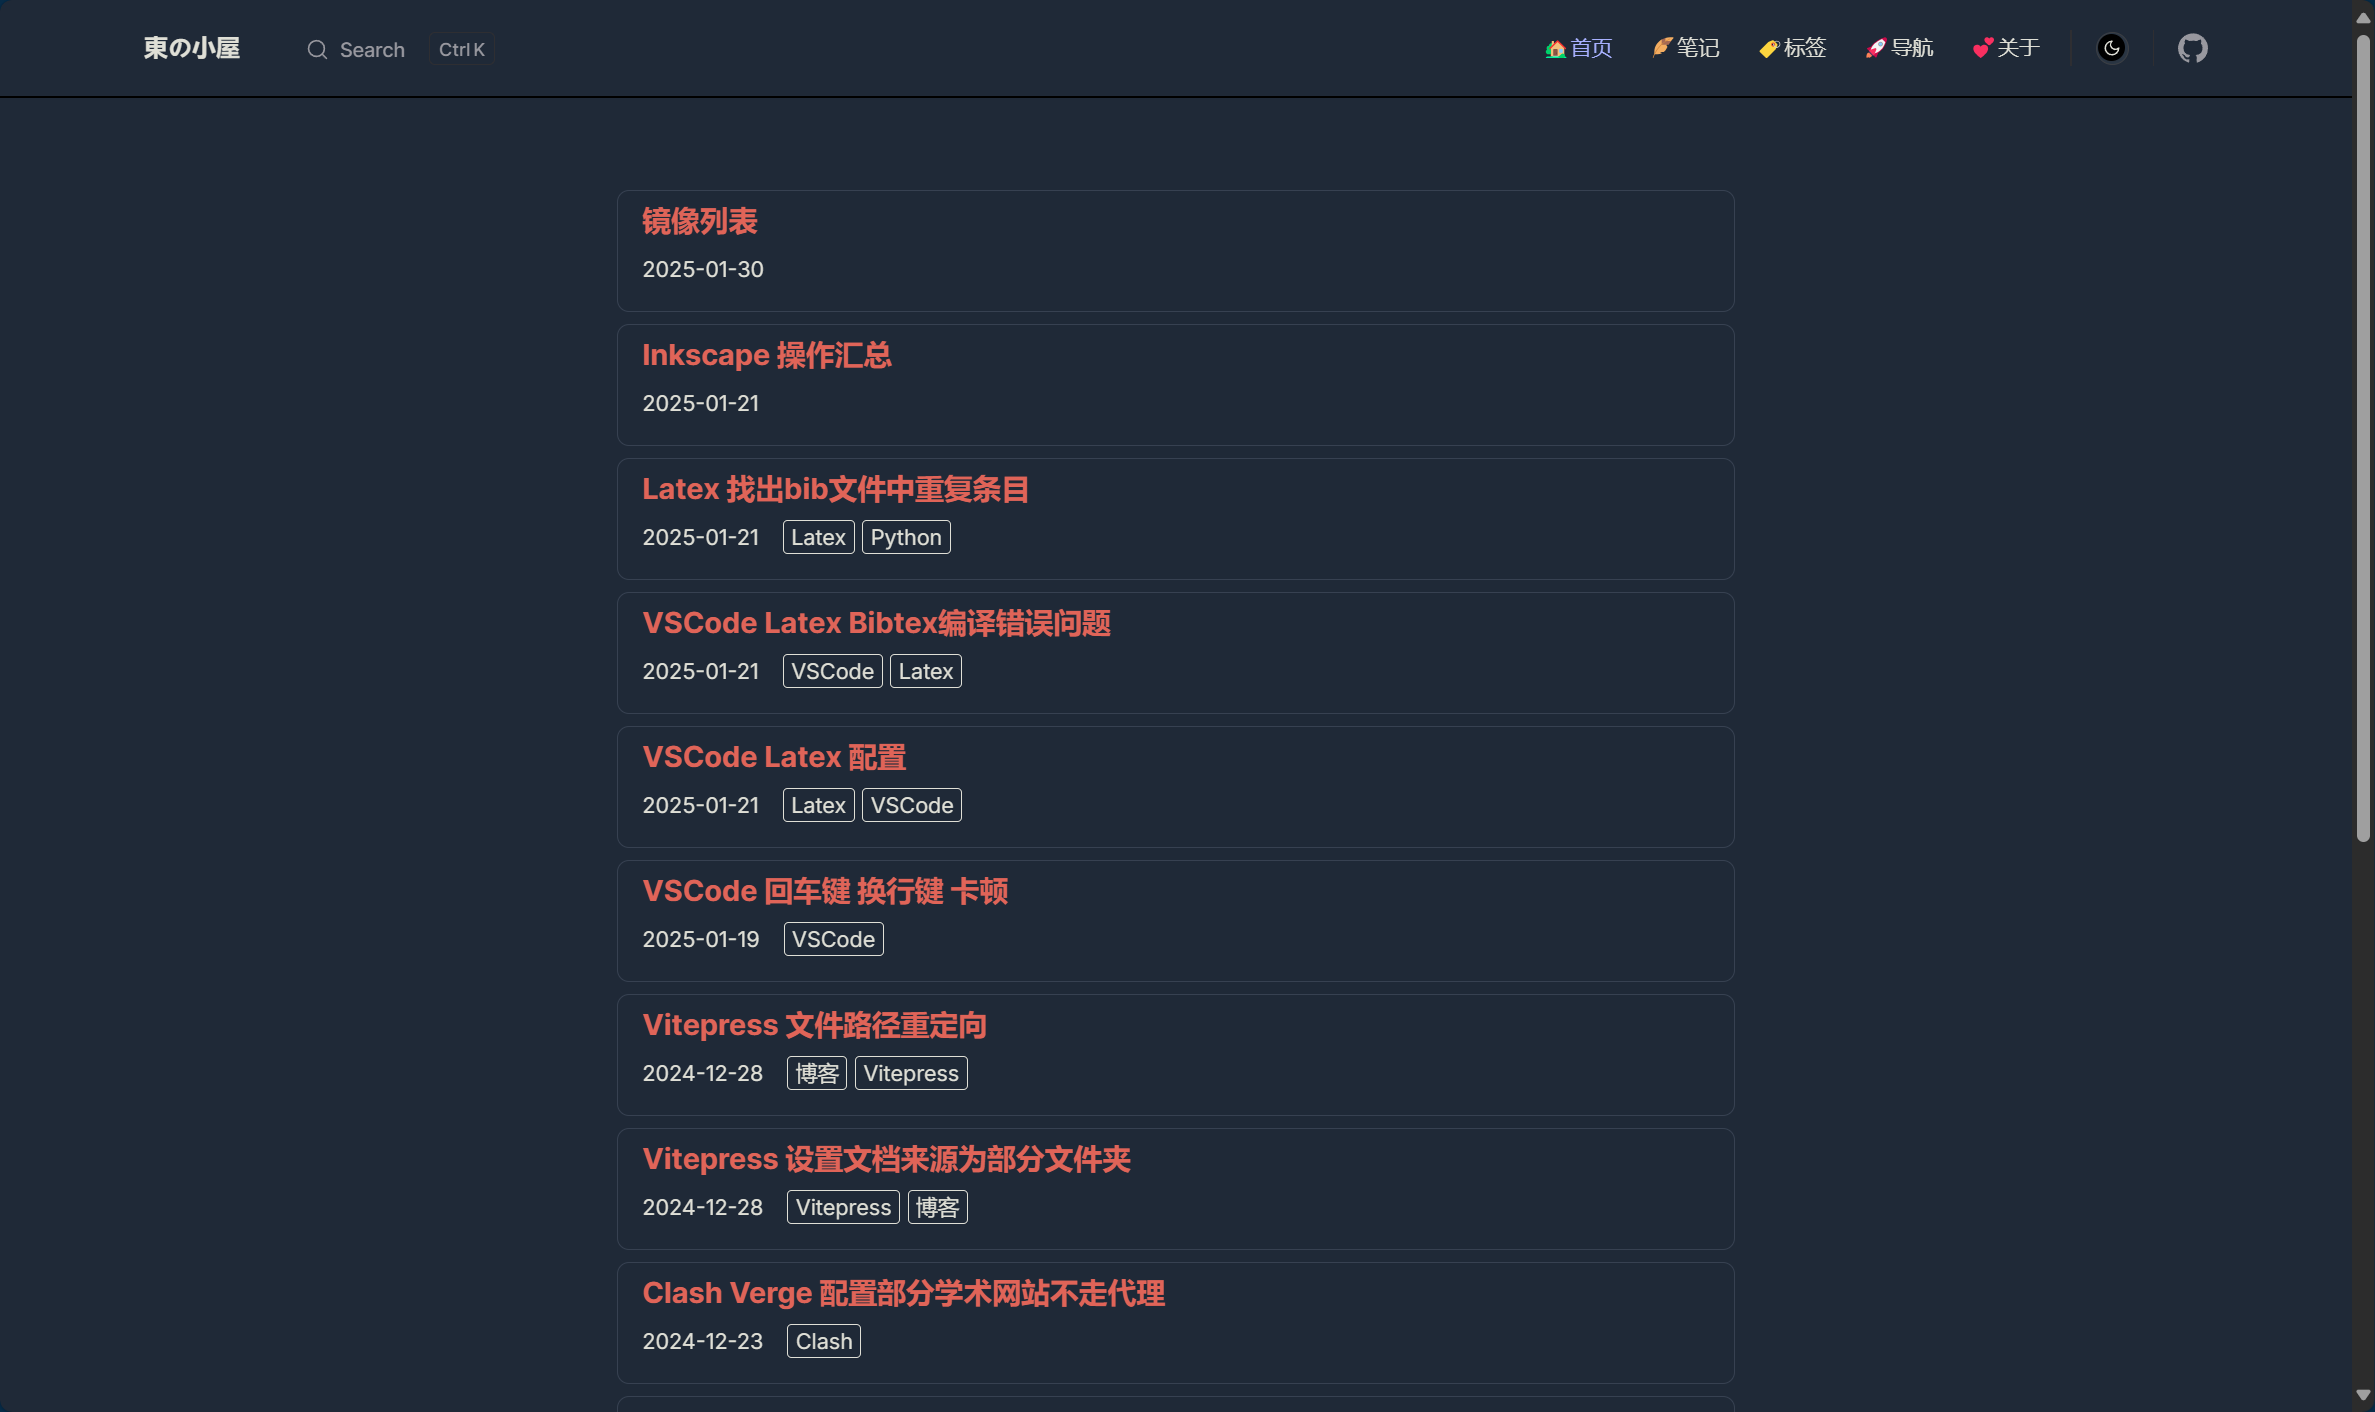Viewport: 2375px width, 1412px height.
Task: Open VSCode Latex Bibtex编译错误问题 post
Action: [877, 623]
